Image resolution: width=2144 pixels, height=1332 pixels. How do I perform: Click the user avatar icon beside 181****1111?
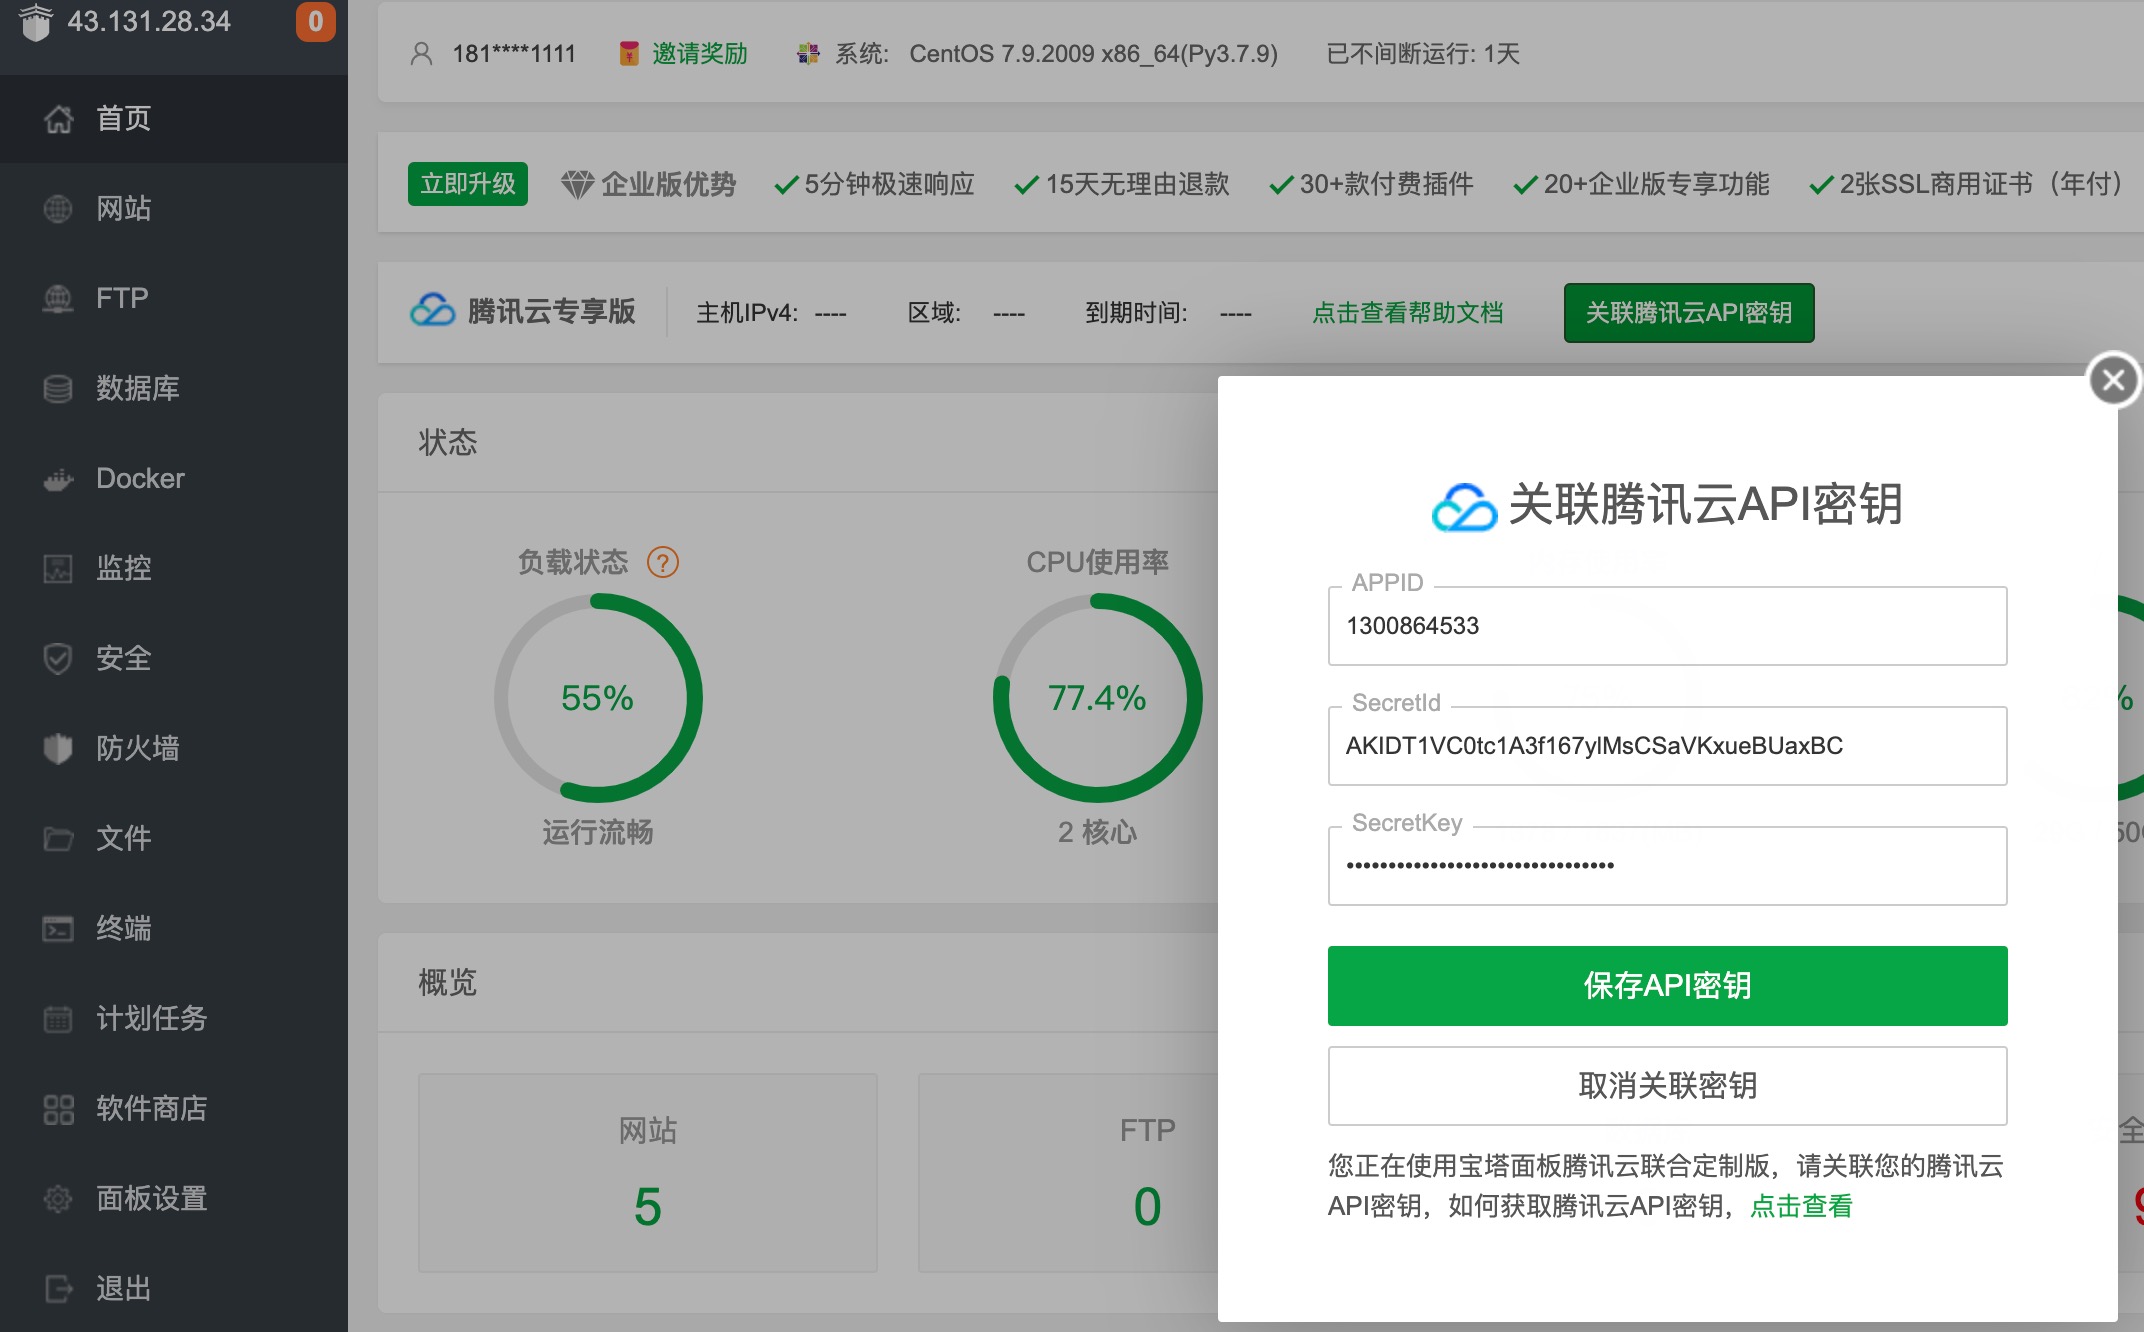pyautogui.click(x=421, y=54)
